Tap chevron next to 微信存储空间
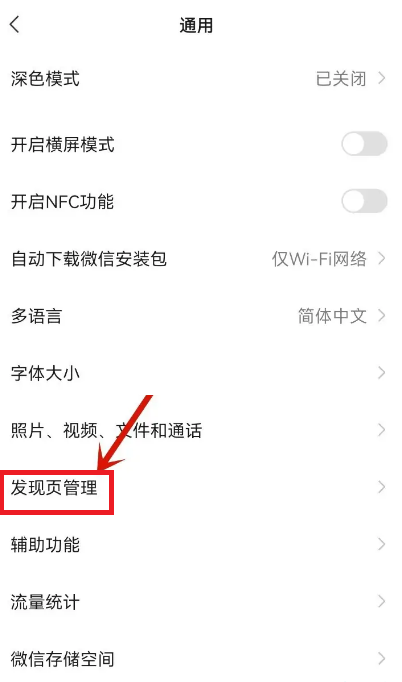The image size is (402, 682). [382, 659]
